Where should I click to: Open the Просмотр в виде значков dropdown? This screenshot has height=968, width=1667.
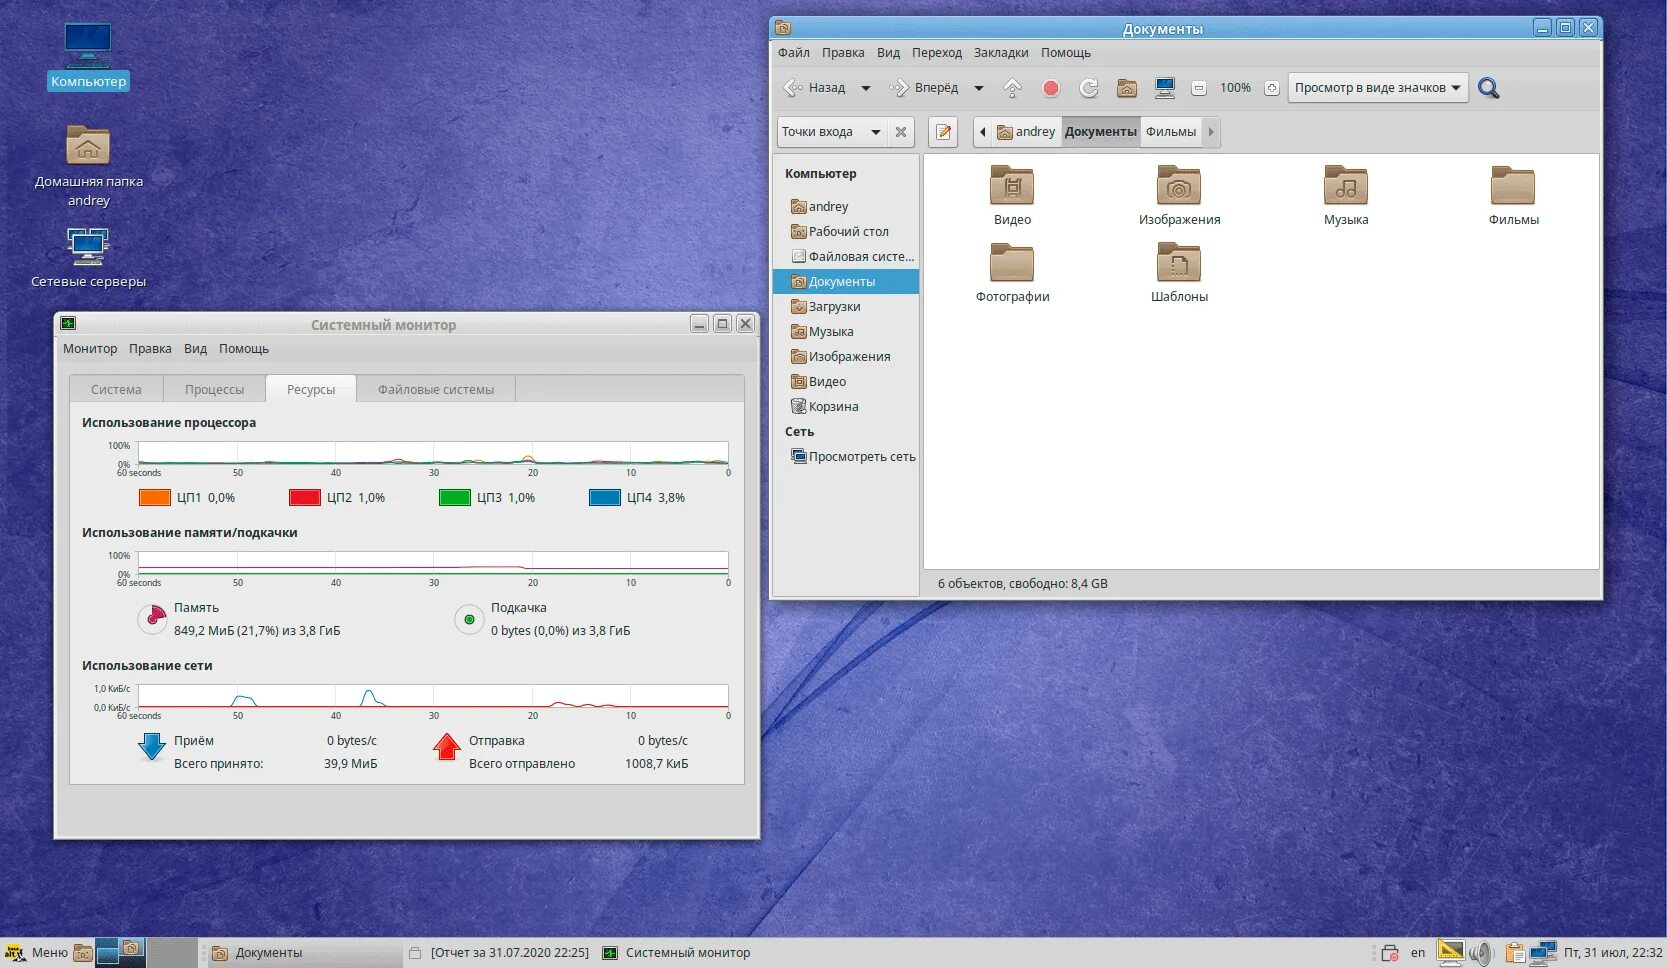1378,88
